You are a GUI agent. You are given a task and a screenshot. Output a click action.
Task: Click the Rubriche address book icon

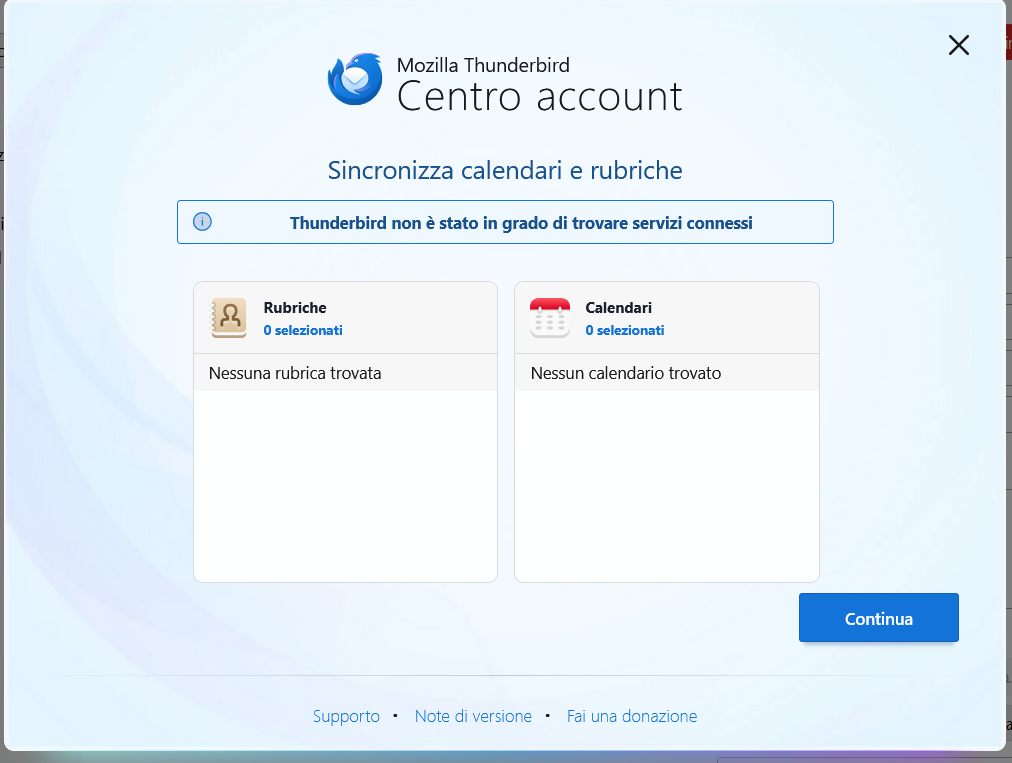(x=229, y=318)
